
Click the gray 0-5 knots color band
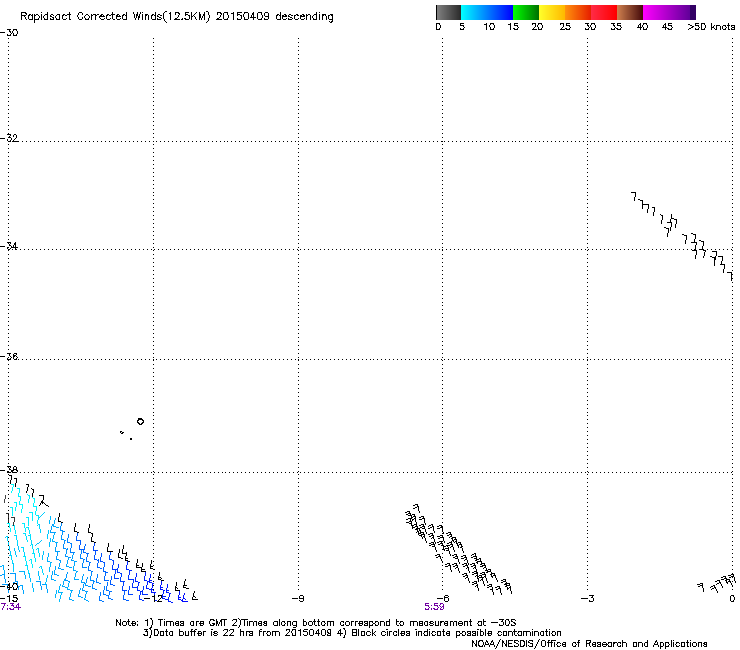(448, 12)
